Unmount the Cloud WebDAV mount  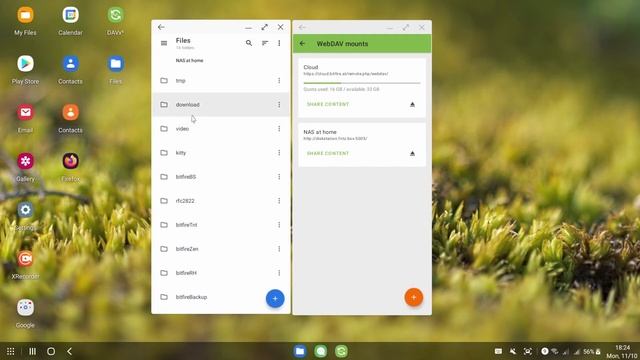tap(412, 104)
